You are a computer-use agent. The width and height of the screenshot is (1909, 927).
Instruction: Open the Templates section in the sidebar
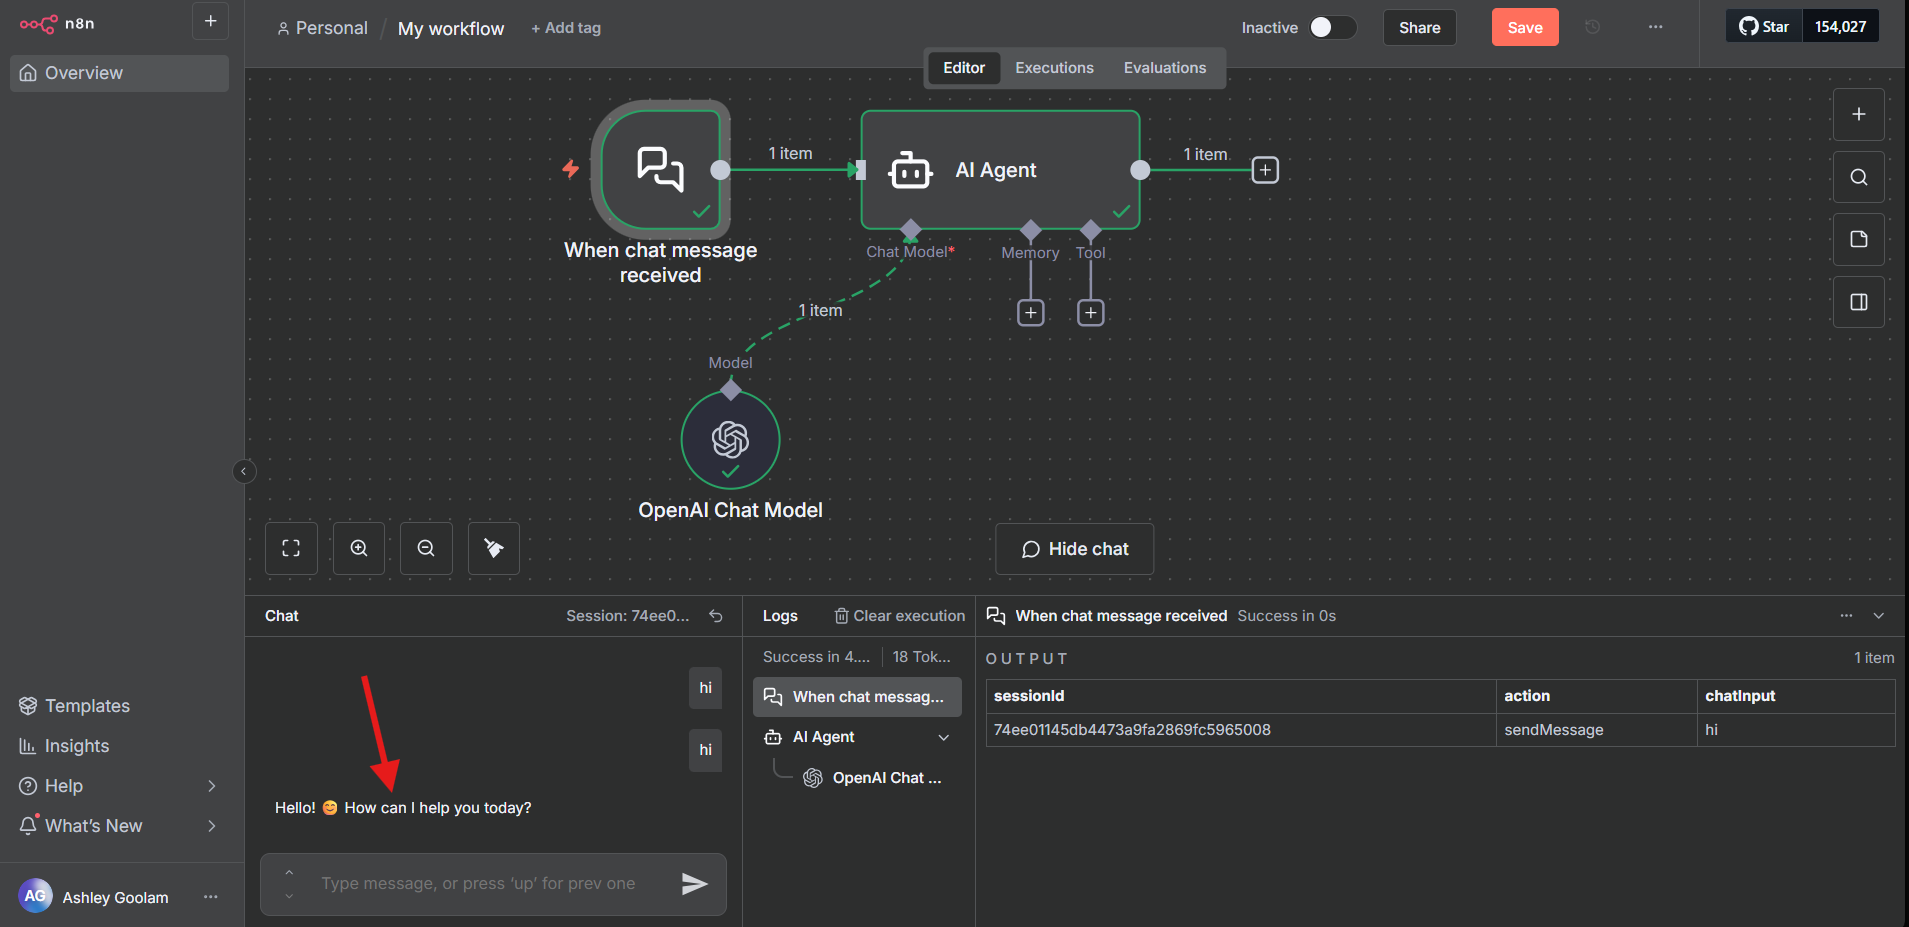(86, 705)
